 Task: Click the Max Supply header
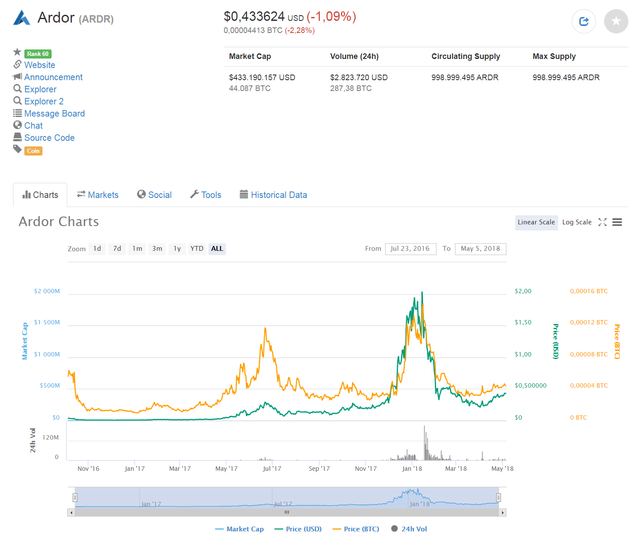point(554,56)
